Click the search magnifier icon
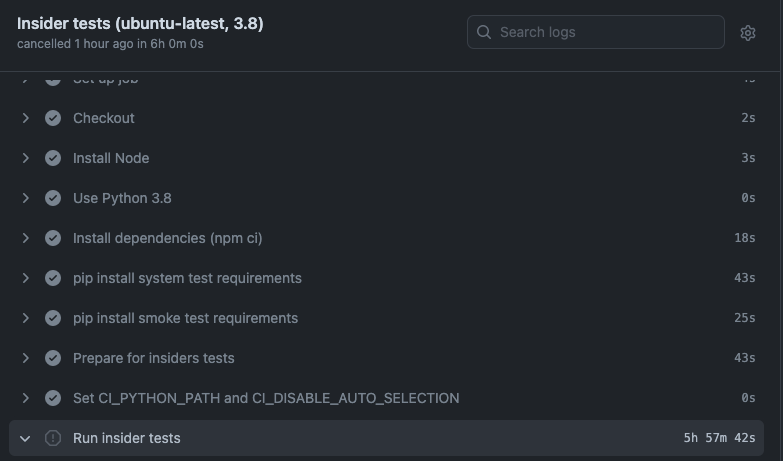 tap(484, 32)
